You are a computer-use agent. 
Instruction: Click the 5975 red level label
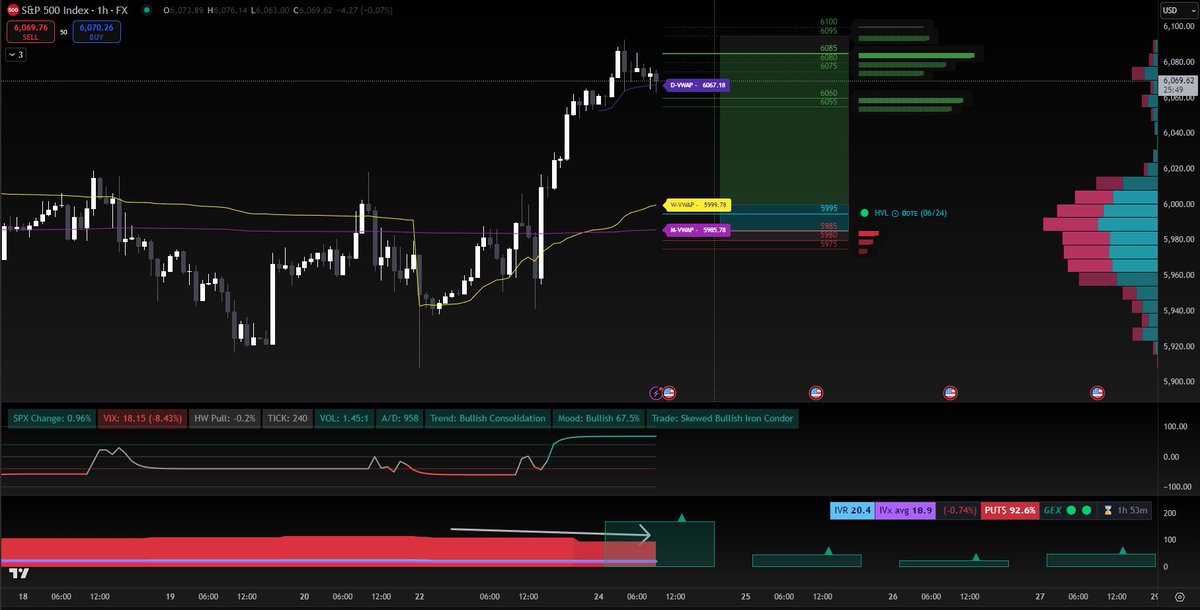click(828, 244)
